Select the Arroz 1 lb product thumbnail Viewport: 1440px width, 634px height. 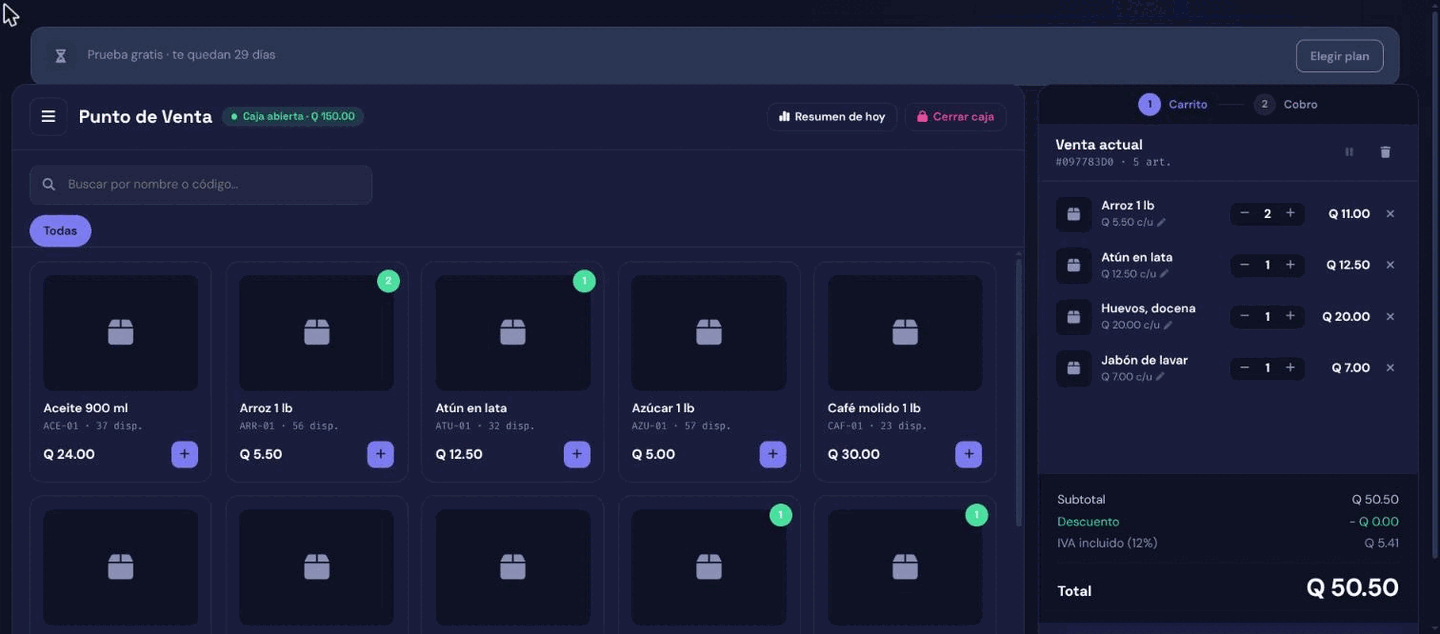(316, 333)
